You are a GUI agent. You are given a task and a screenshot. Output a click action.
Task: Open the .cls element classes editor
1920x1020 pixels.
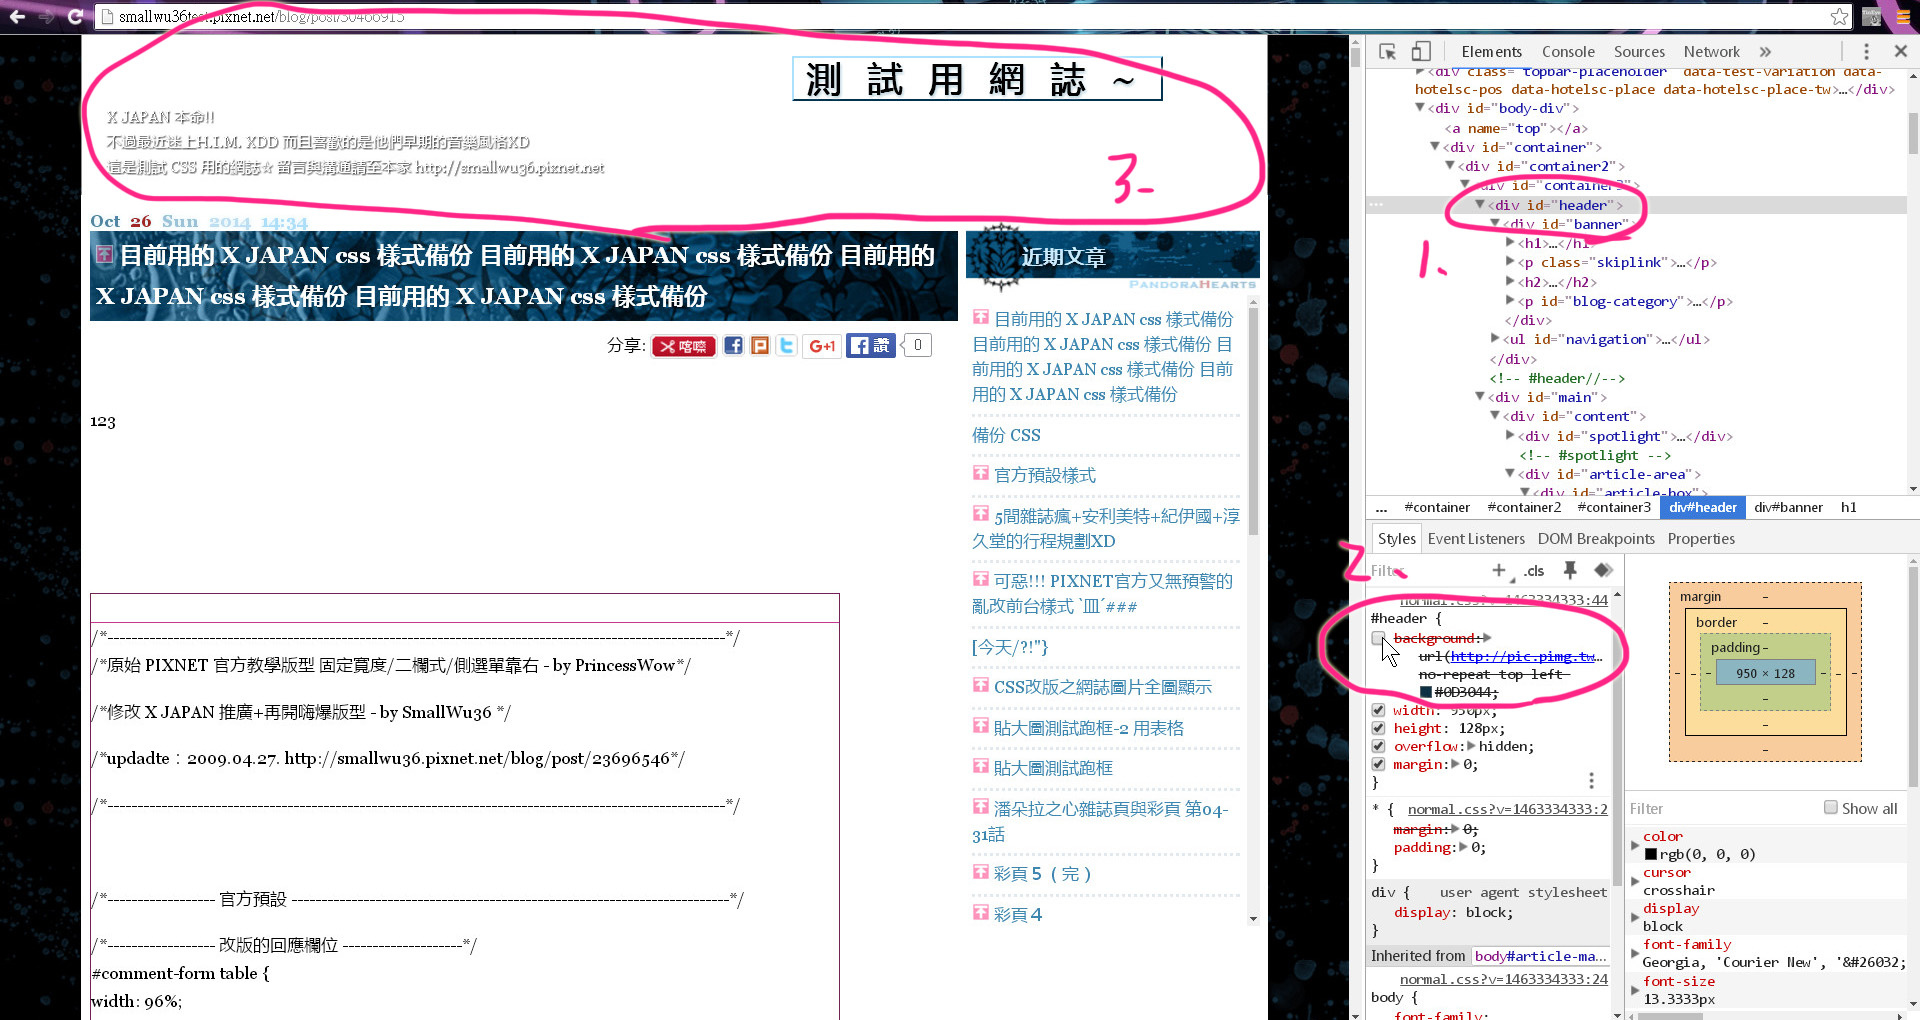(x=1533, y=571)
